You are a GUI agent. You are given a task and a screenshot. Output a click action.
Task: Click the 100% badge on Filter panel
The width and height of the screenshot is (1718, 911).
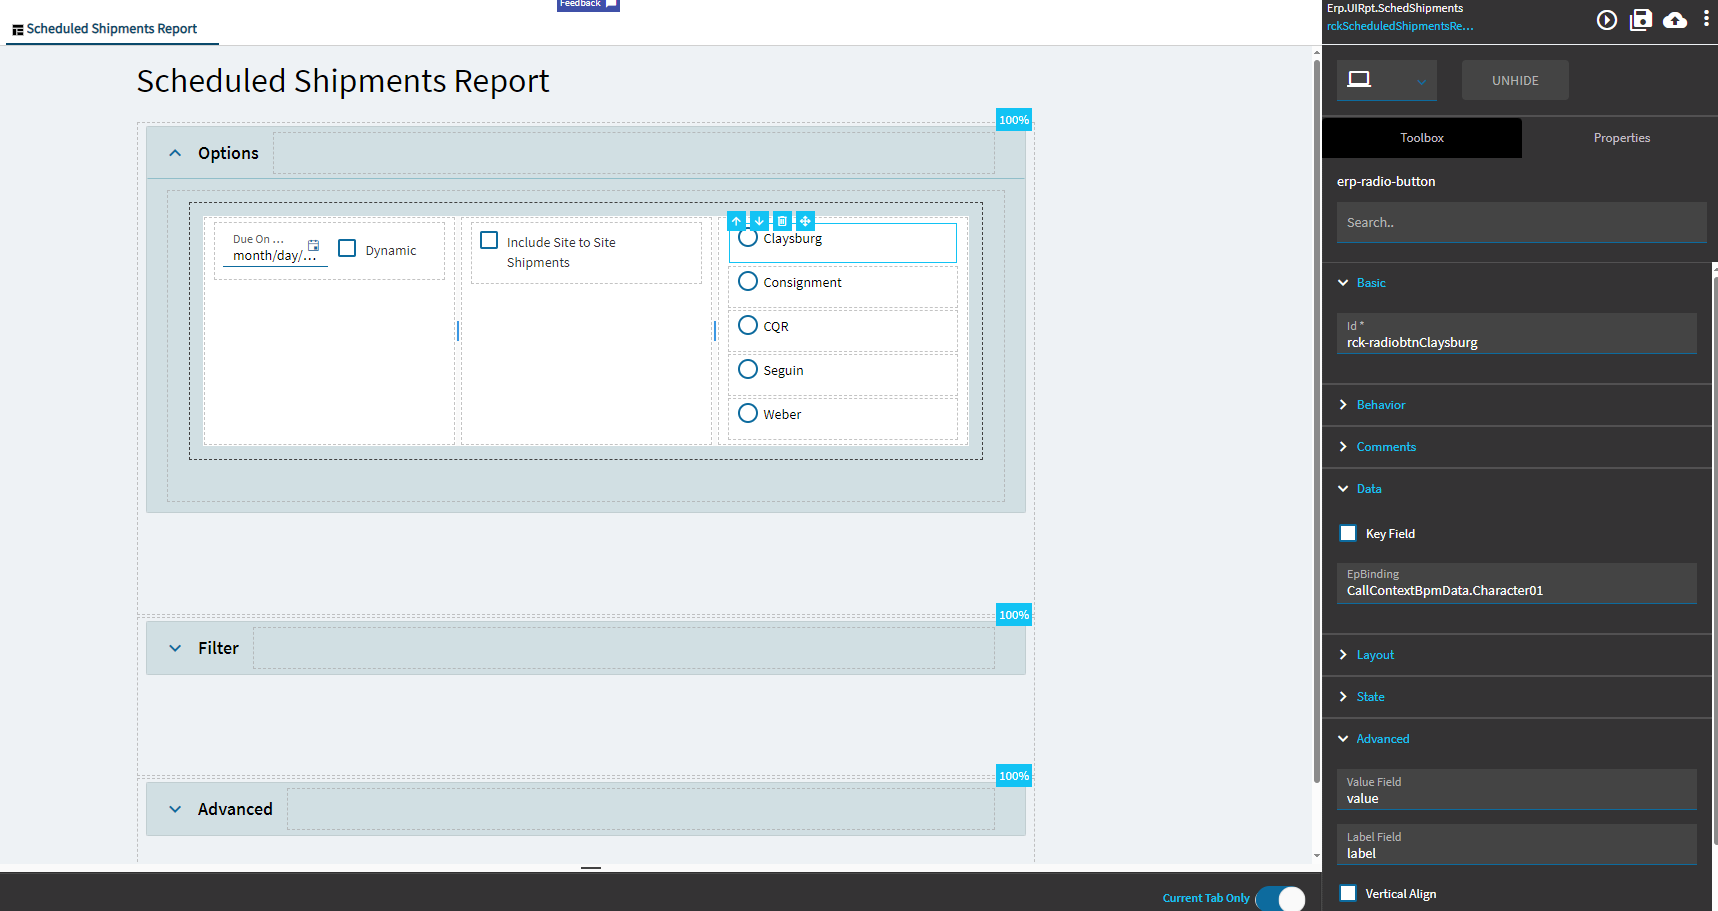point(1014,615)
